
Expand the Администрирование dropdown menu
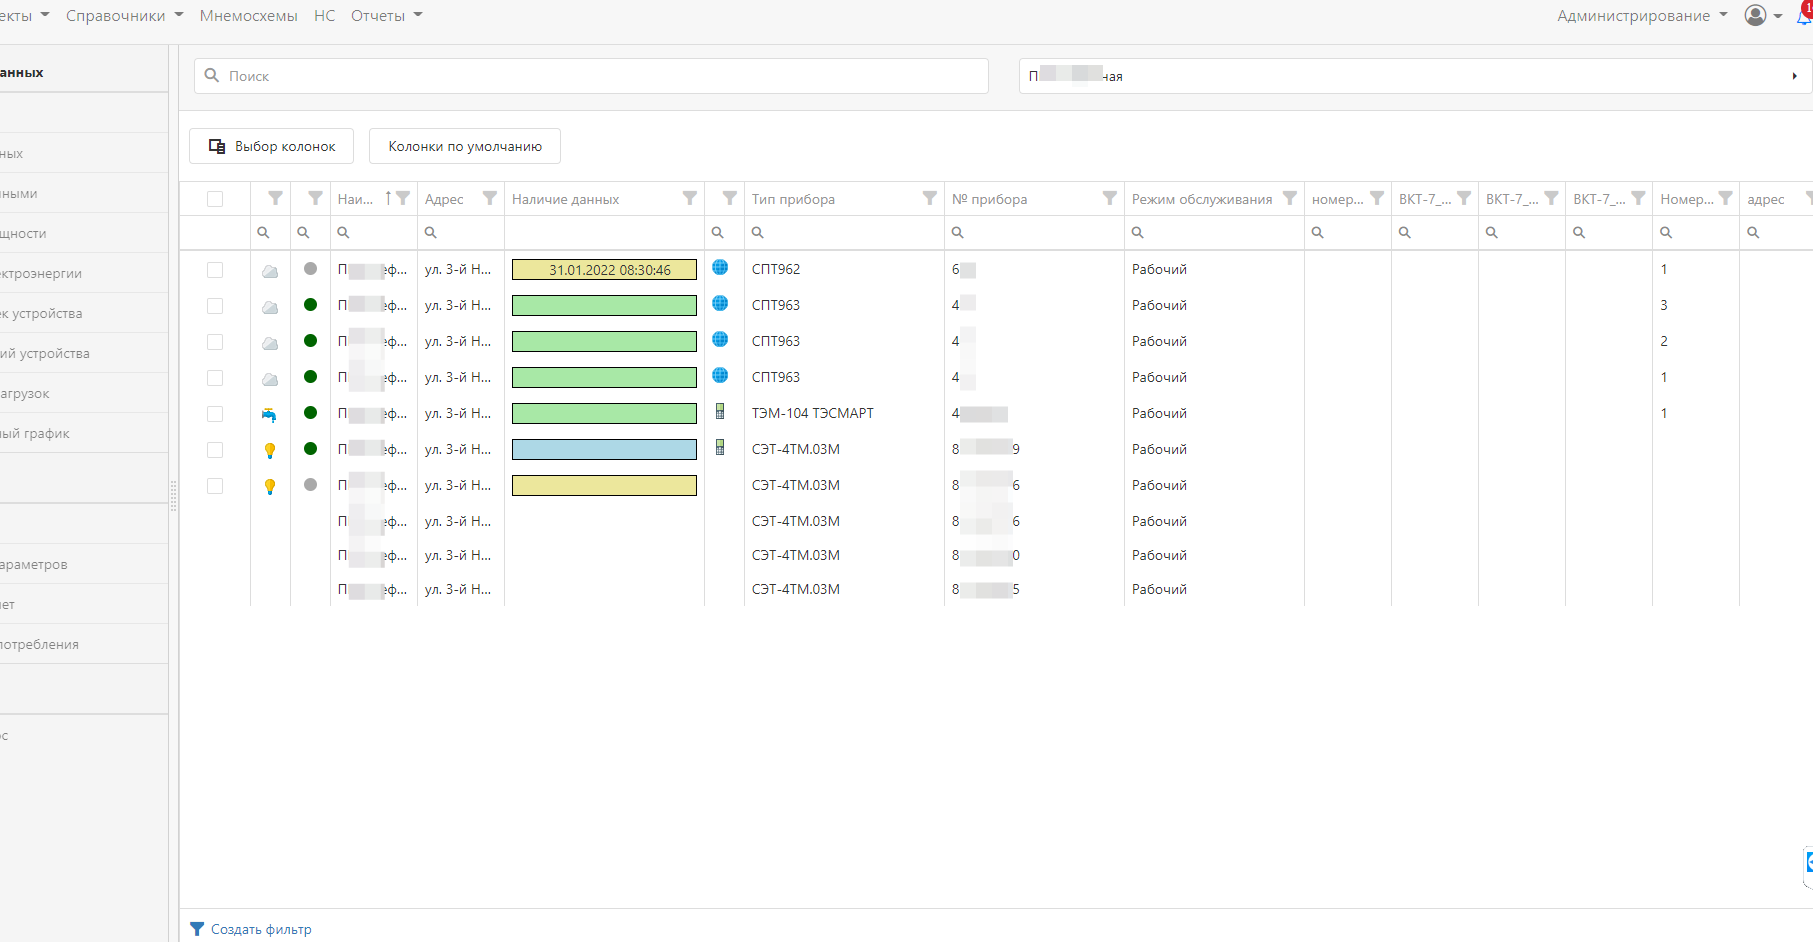1642,15
